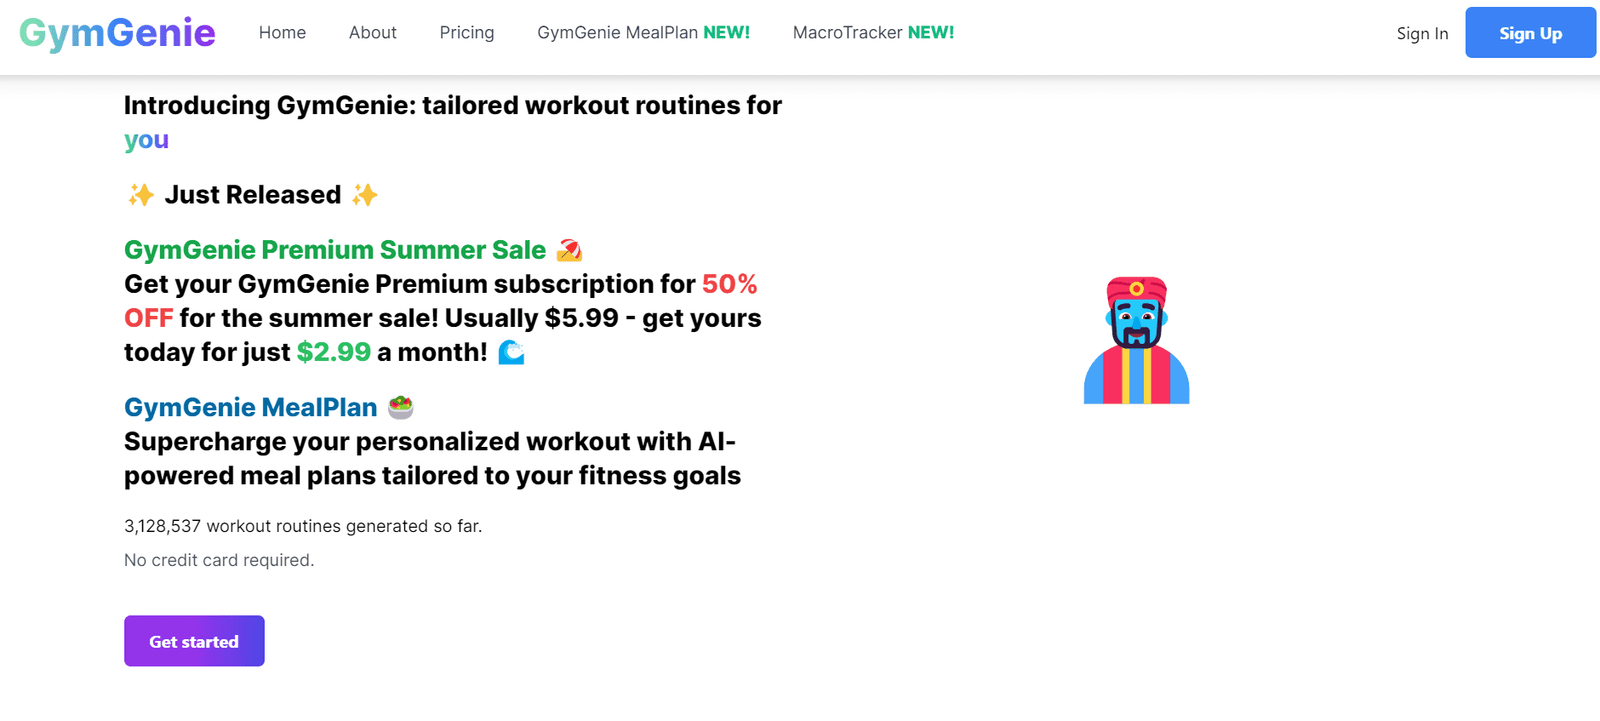Click the wave emoji after 'a month!'
Viewport: 1600px width, 721px height.
tap(511, 352)
